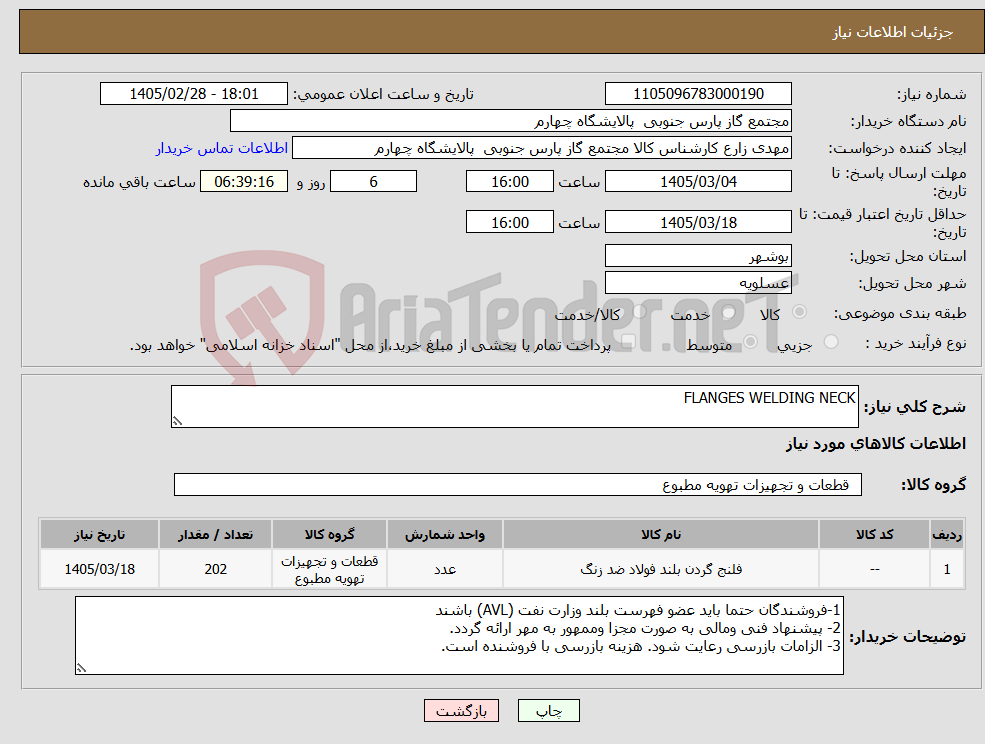Click the اطلاعات کالاهای مورد نیاز section heading

(876, 444)
